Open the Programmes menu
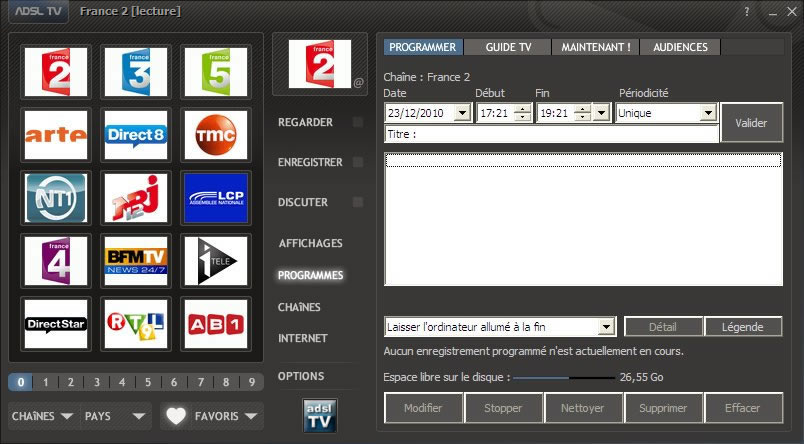The image size is (804, 444). click(311, 275)
